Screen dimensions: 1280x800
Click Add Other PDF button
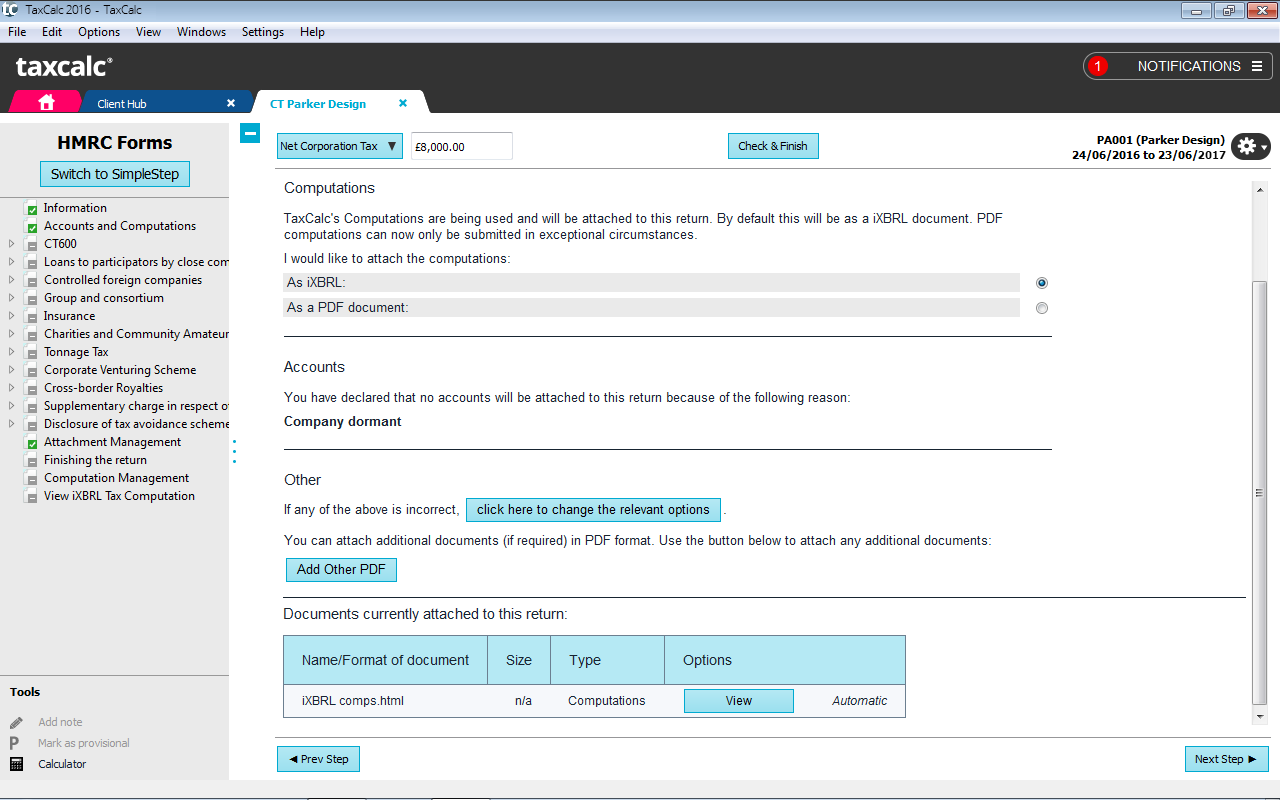[341, 569]
